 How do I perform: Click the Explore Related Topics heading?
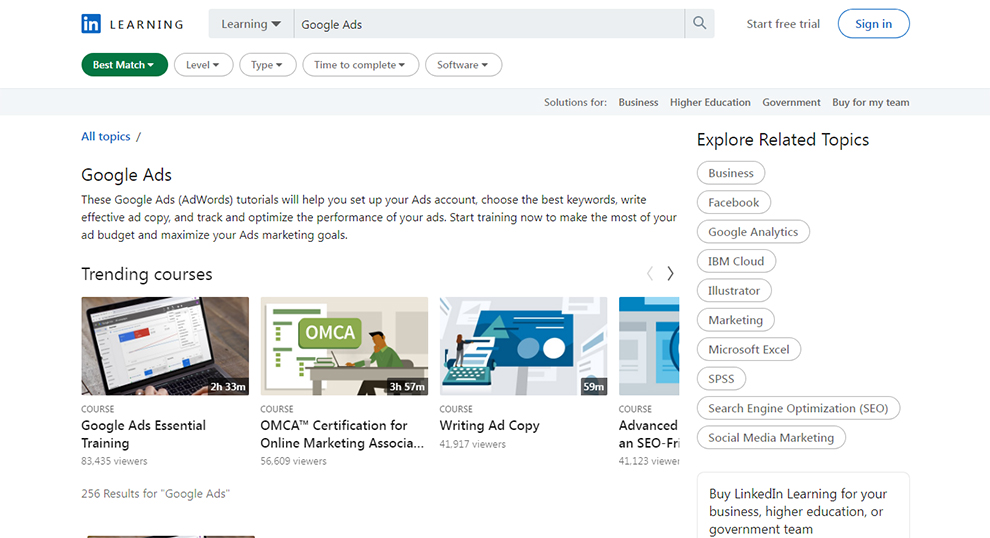coord(783,140)
